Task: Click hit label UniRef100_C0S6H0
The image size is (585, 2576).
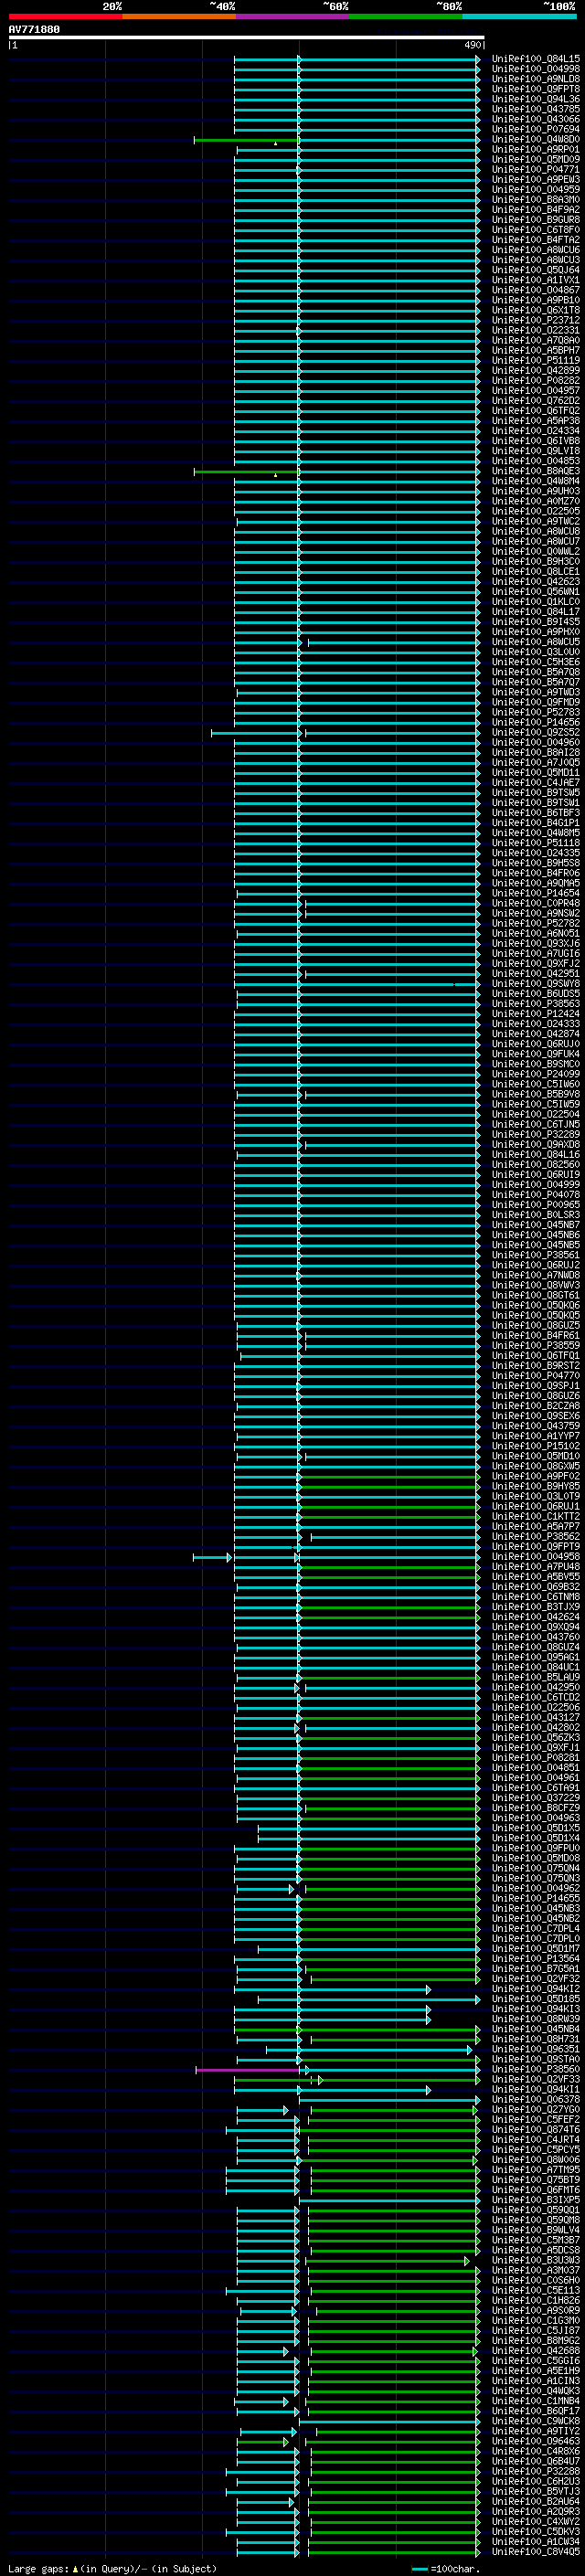Action: [536, 2280]
